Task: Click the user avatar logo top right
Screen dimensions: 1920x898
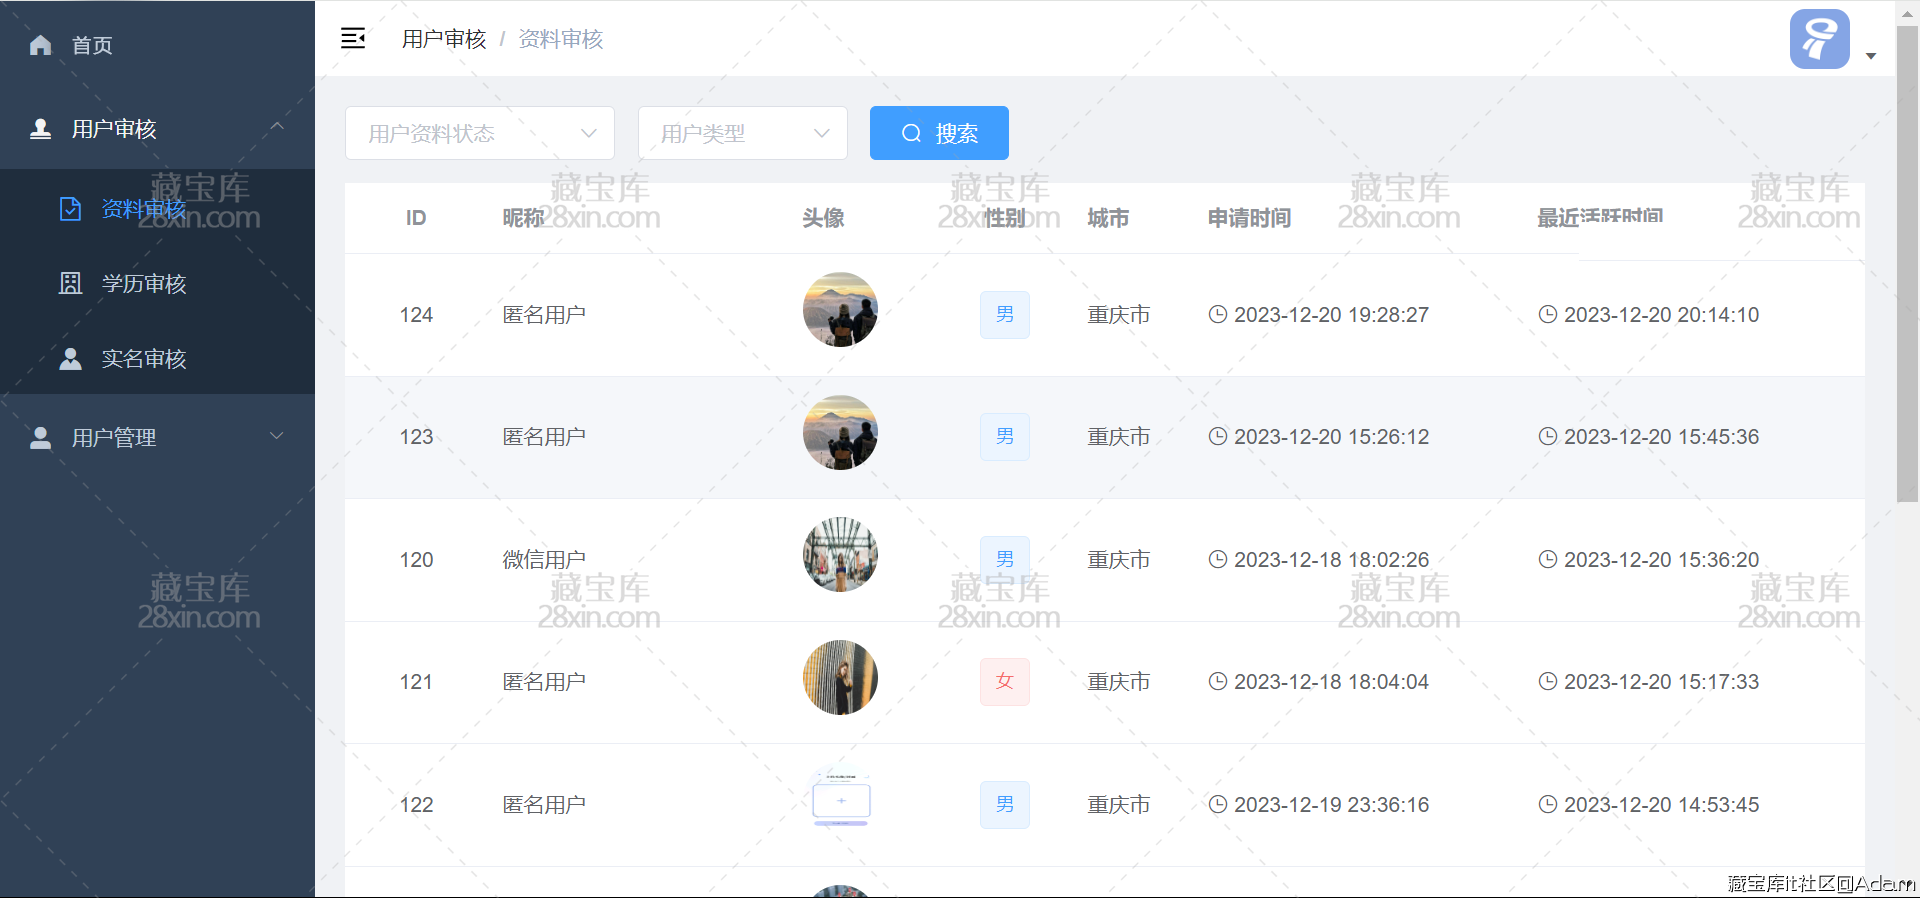Action: tap(1819, 39)
